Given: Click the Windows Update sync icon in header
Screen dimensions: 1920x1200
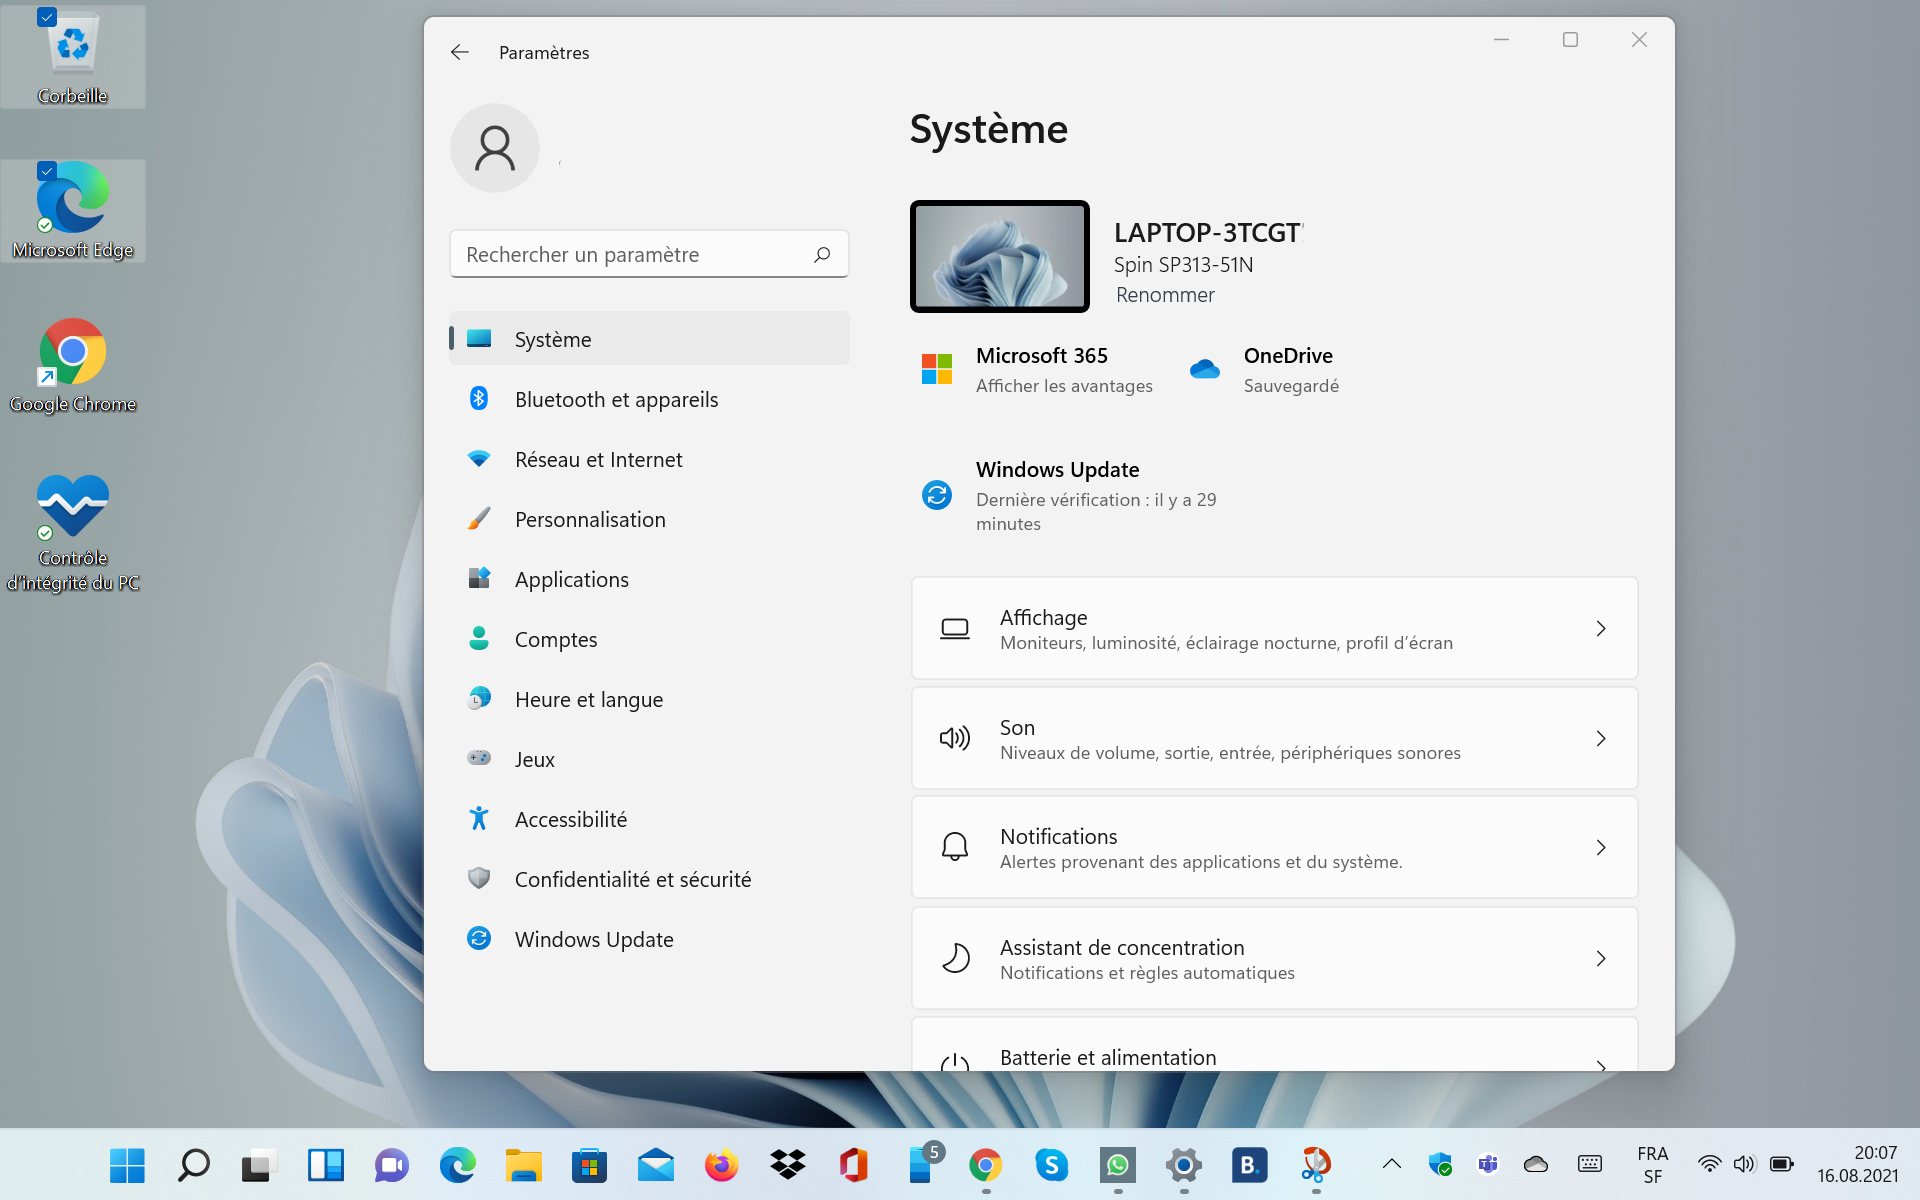Looking at the screenshot, I should [937, 495].
